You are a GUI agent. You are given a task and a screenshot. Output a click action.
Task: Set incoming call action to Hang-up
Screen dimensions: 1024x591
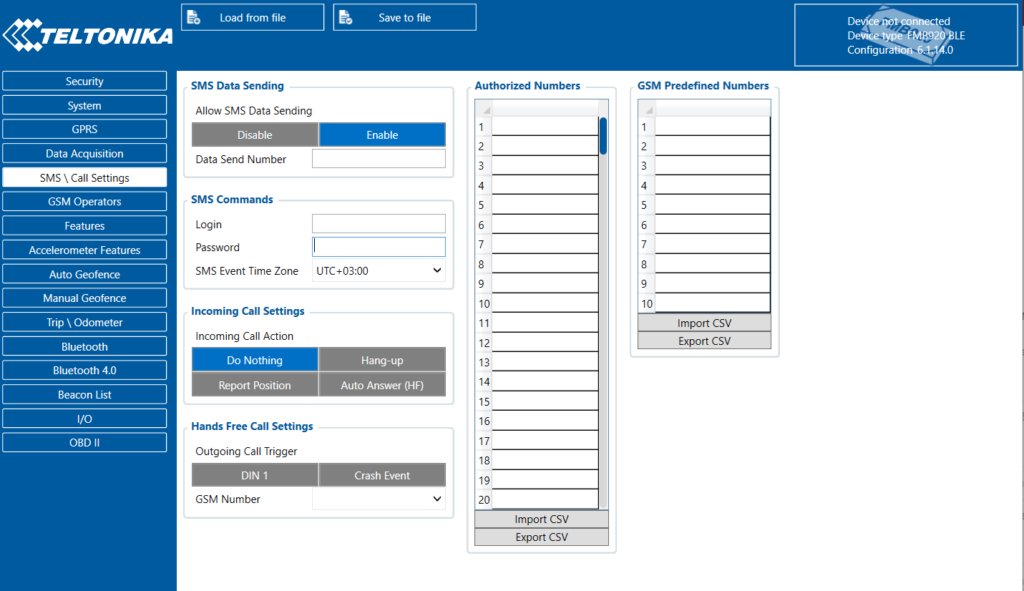point(382,360)
